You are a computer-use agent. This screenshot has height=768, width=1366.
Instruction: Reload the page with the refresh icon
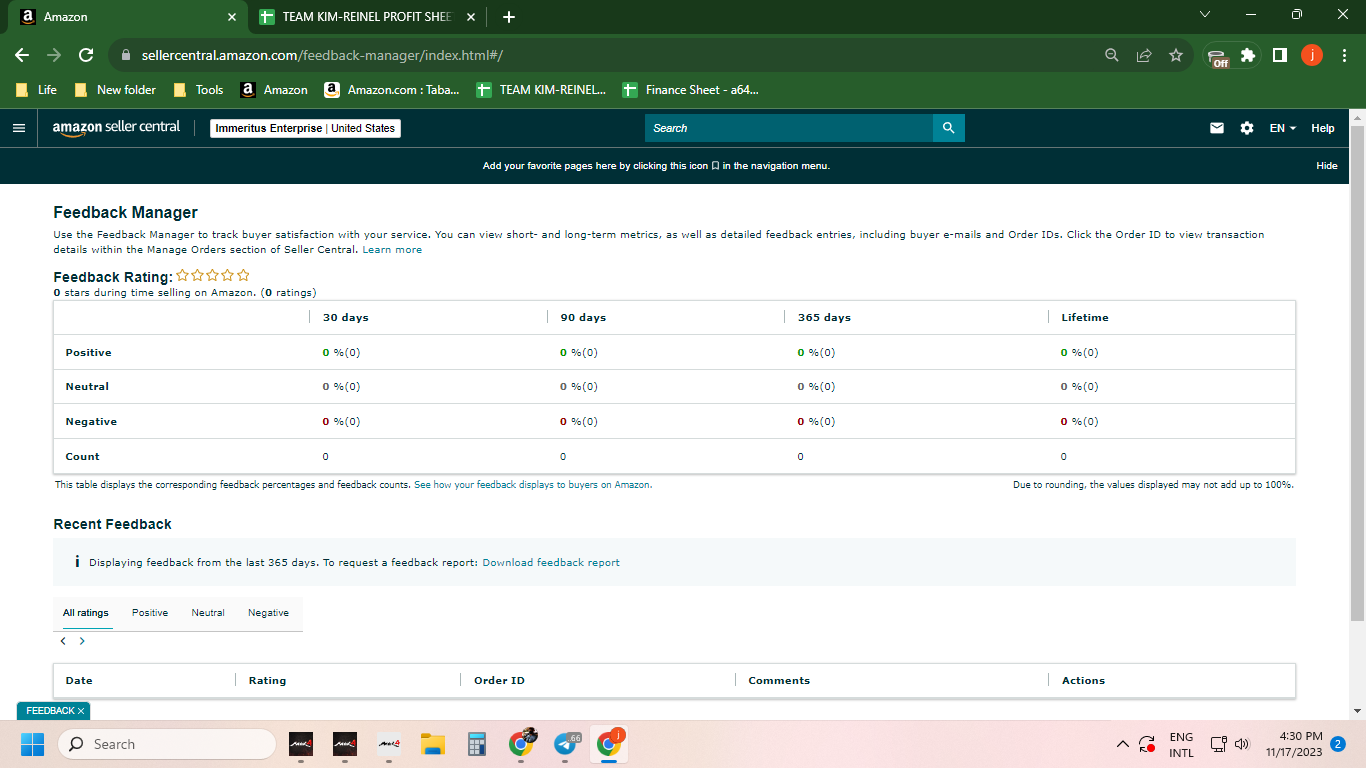coord(86,55)
